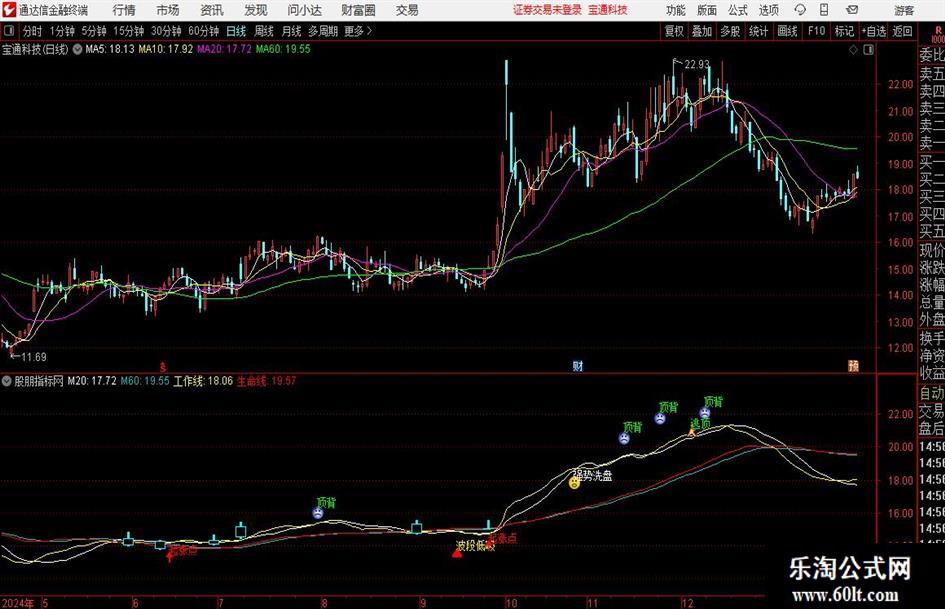Screen dimensions: 945x609
Task: Click the 统计 statistics button
Action: pyautogui.click(x=758, y=31)
